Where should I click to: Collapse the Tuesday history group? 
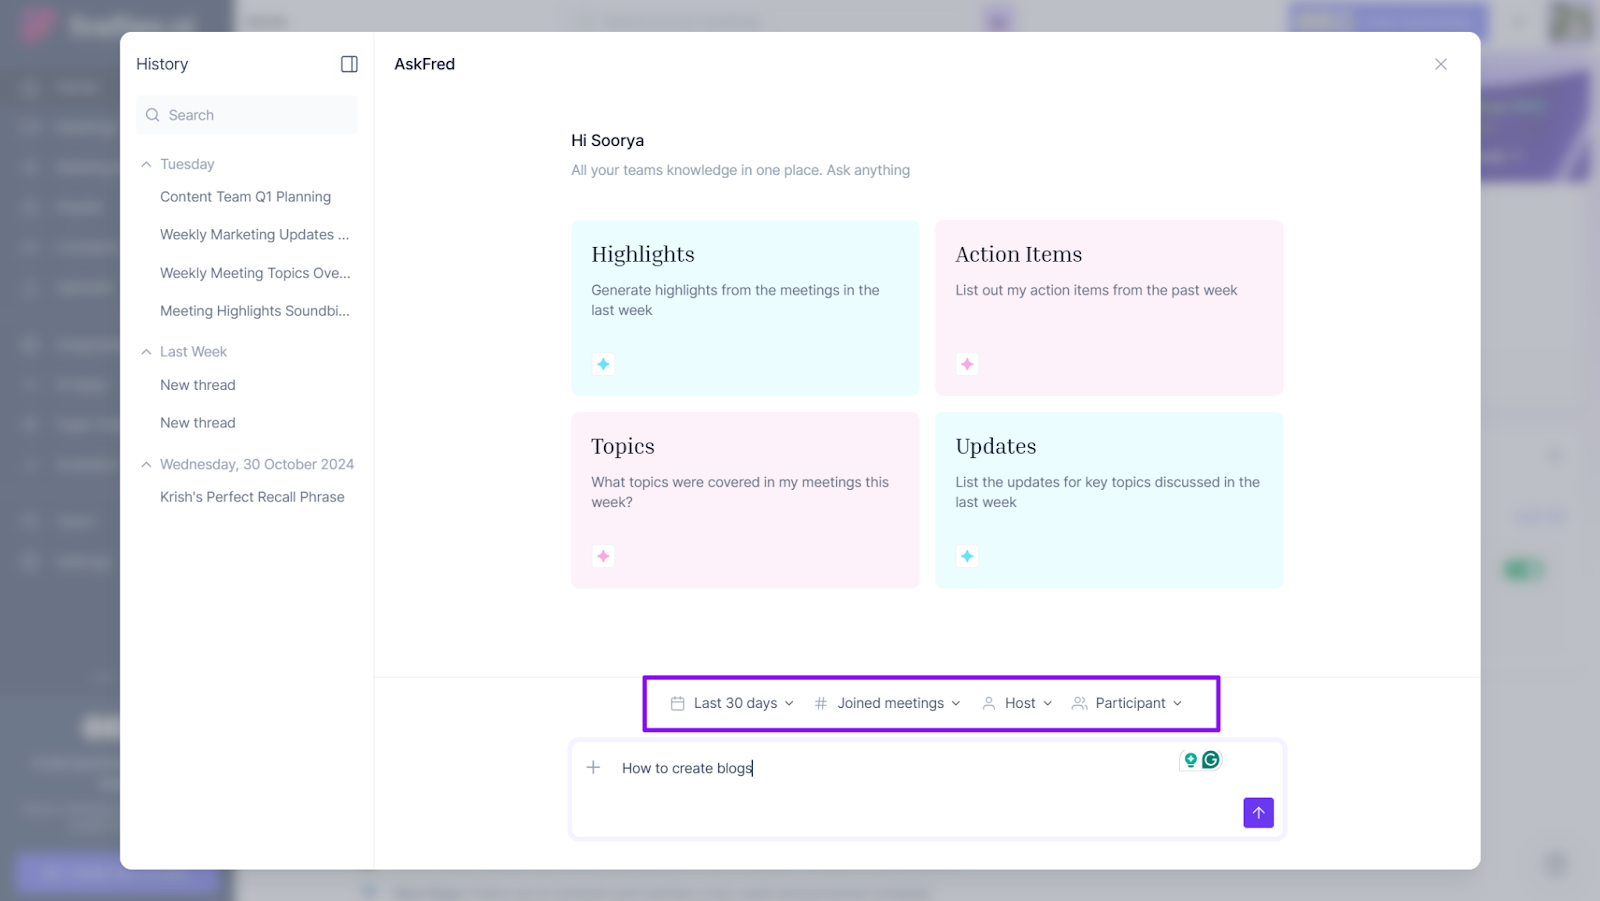pyautogui.click(x=147, y=164)
